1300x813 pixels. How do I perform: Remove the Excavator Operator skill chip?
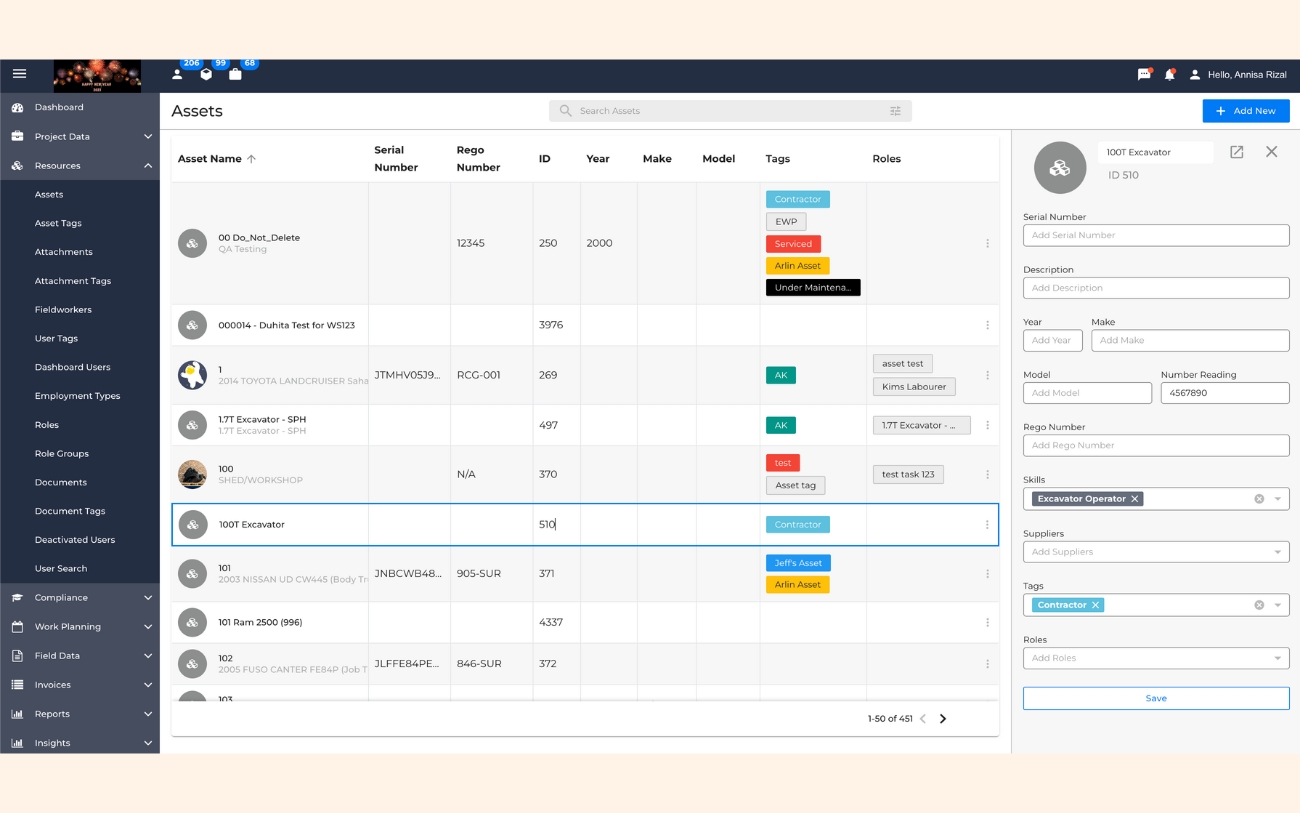tap(1135, 499)
